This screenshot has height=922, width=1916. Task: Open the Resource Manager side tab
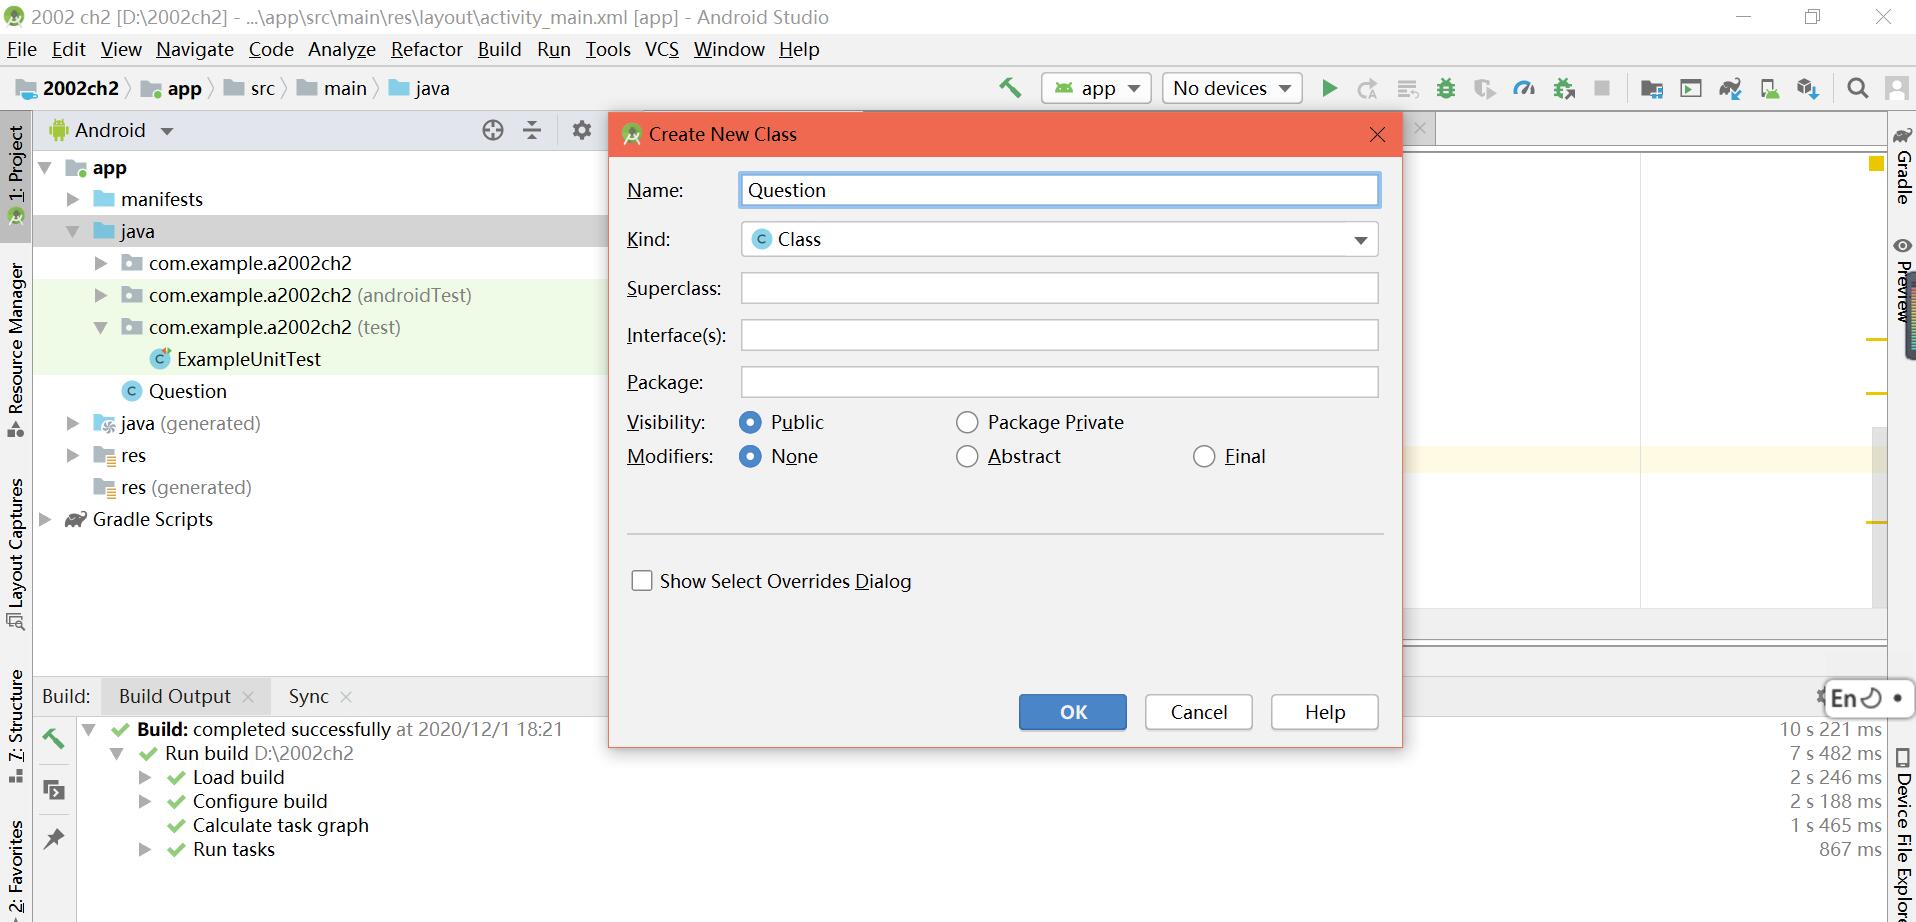pyautogui.click(x=16, y=350)
